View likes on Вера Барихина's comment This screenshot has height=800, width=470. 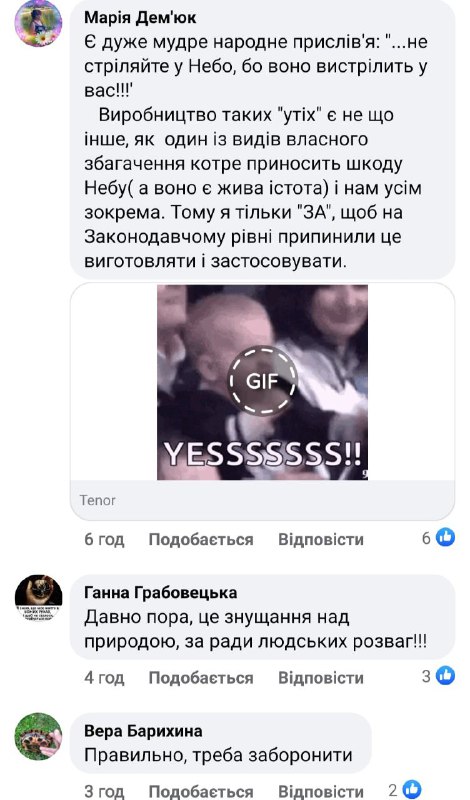(x=405, y=790)
